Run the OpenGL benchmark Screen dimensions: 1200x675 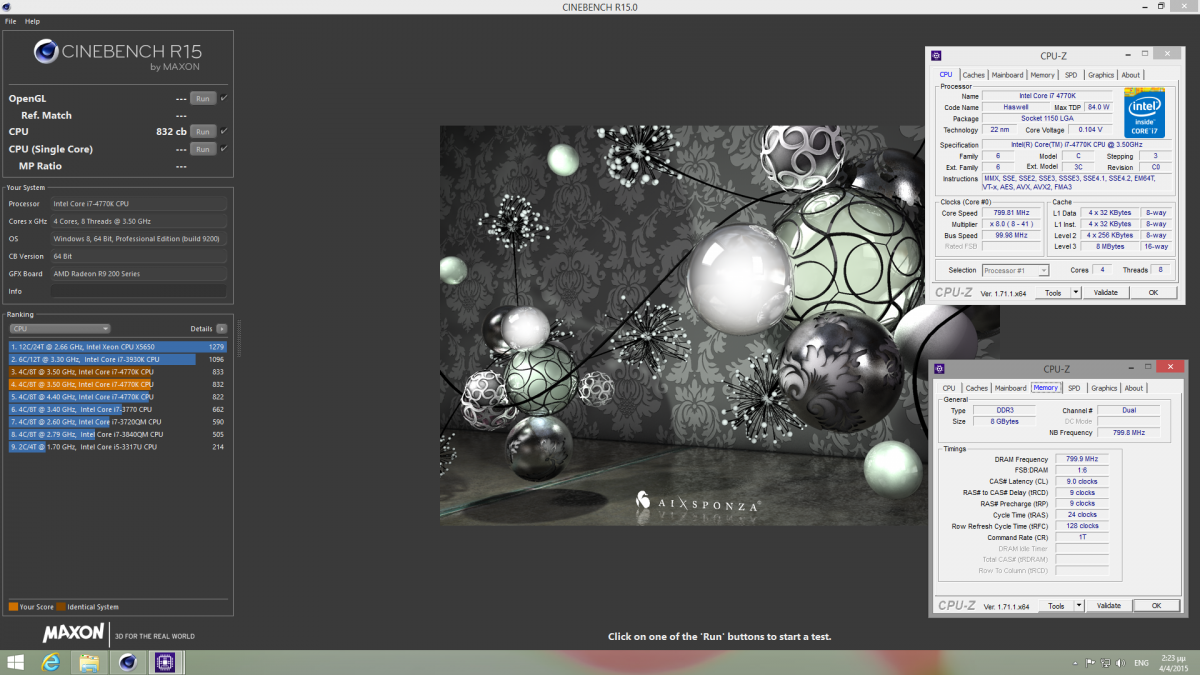[x=203, y=98]
